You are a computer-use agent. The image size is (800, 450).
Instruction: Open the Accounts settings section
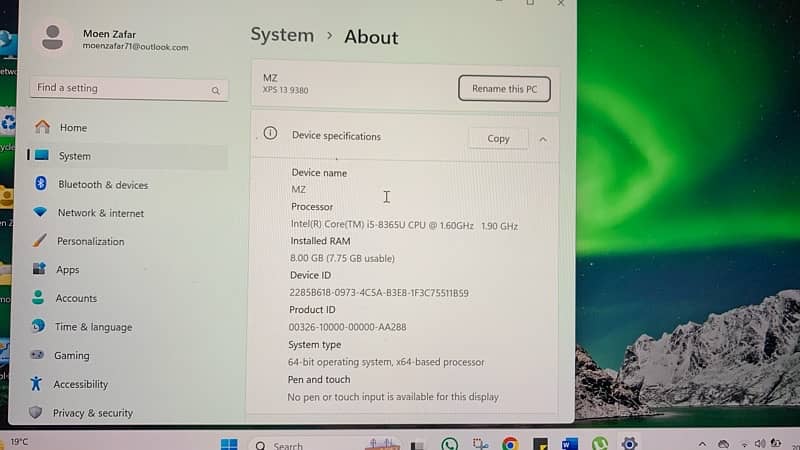coord(76,298)
